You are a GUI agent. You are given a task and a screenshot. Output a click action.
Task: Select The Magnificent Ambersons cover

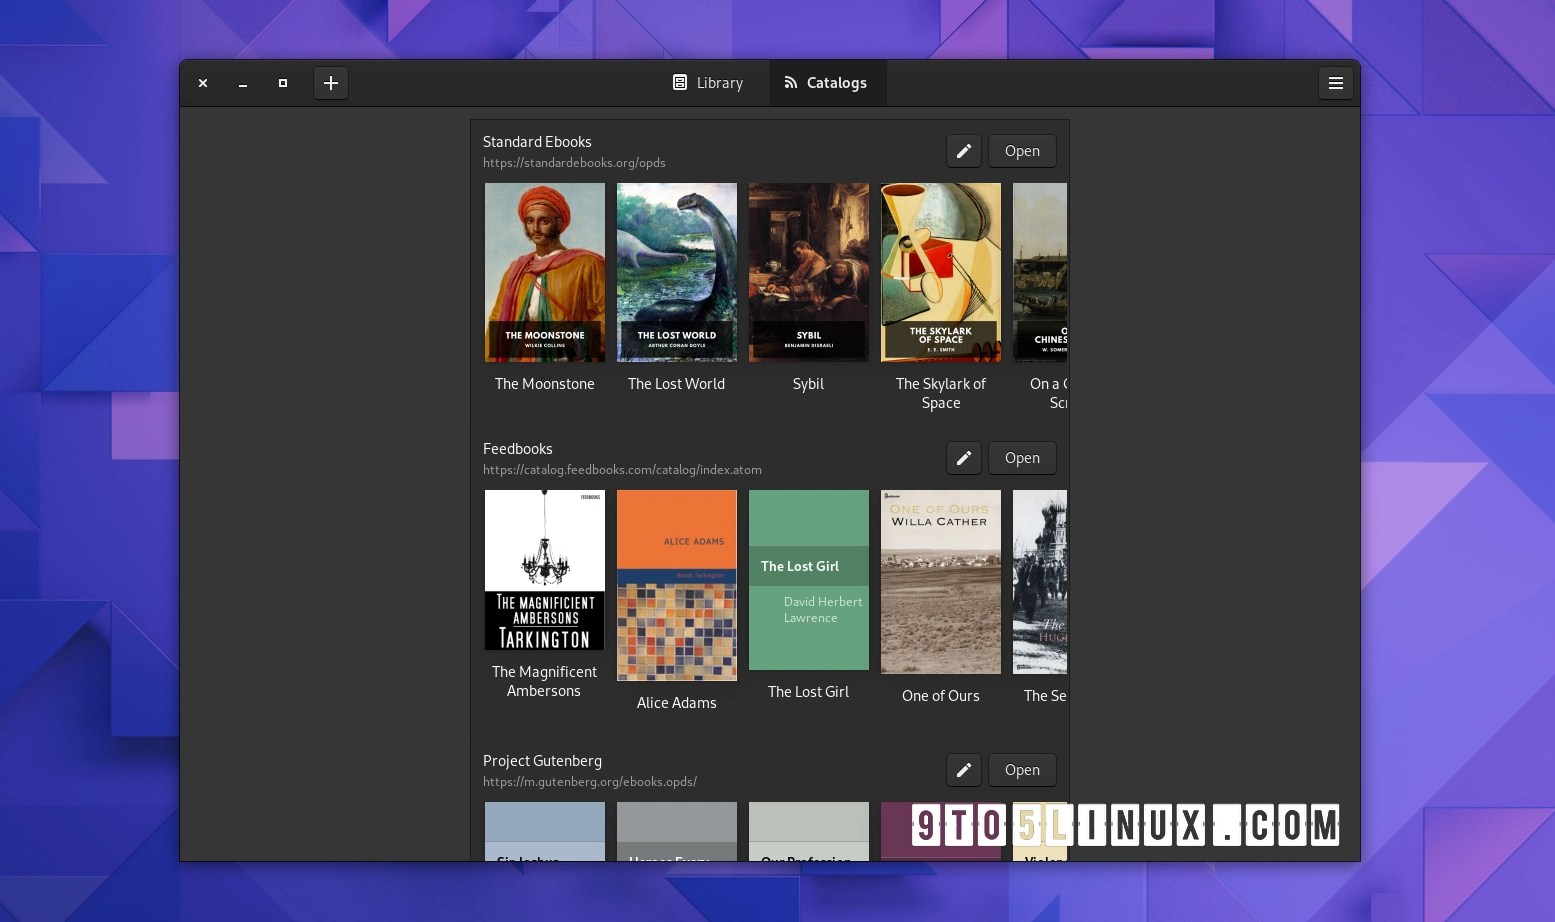pyautogui.click(x=545, y=570)
